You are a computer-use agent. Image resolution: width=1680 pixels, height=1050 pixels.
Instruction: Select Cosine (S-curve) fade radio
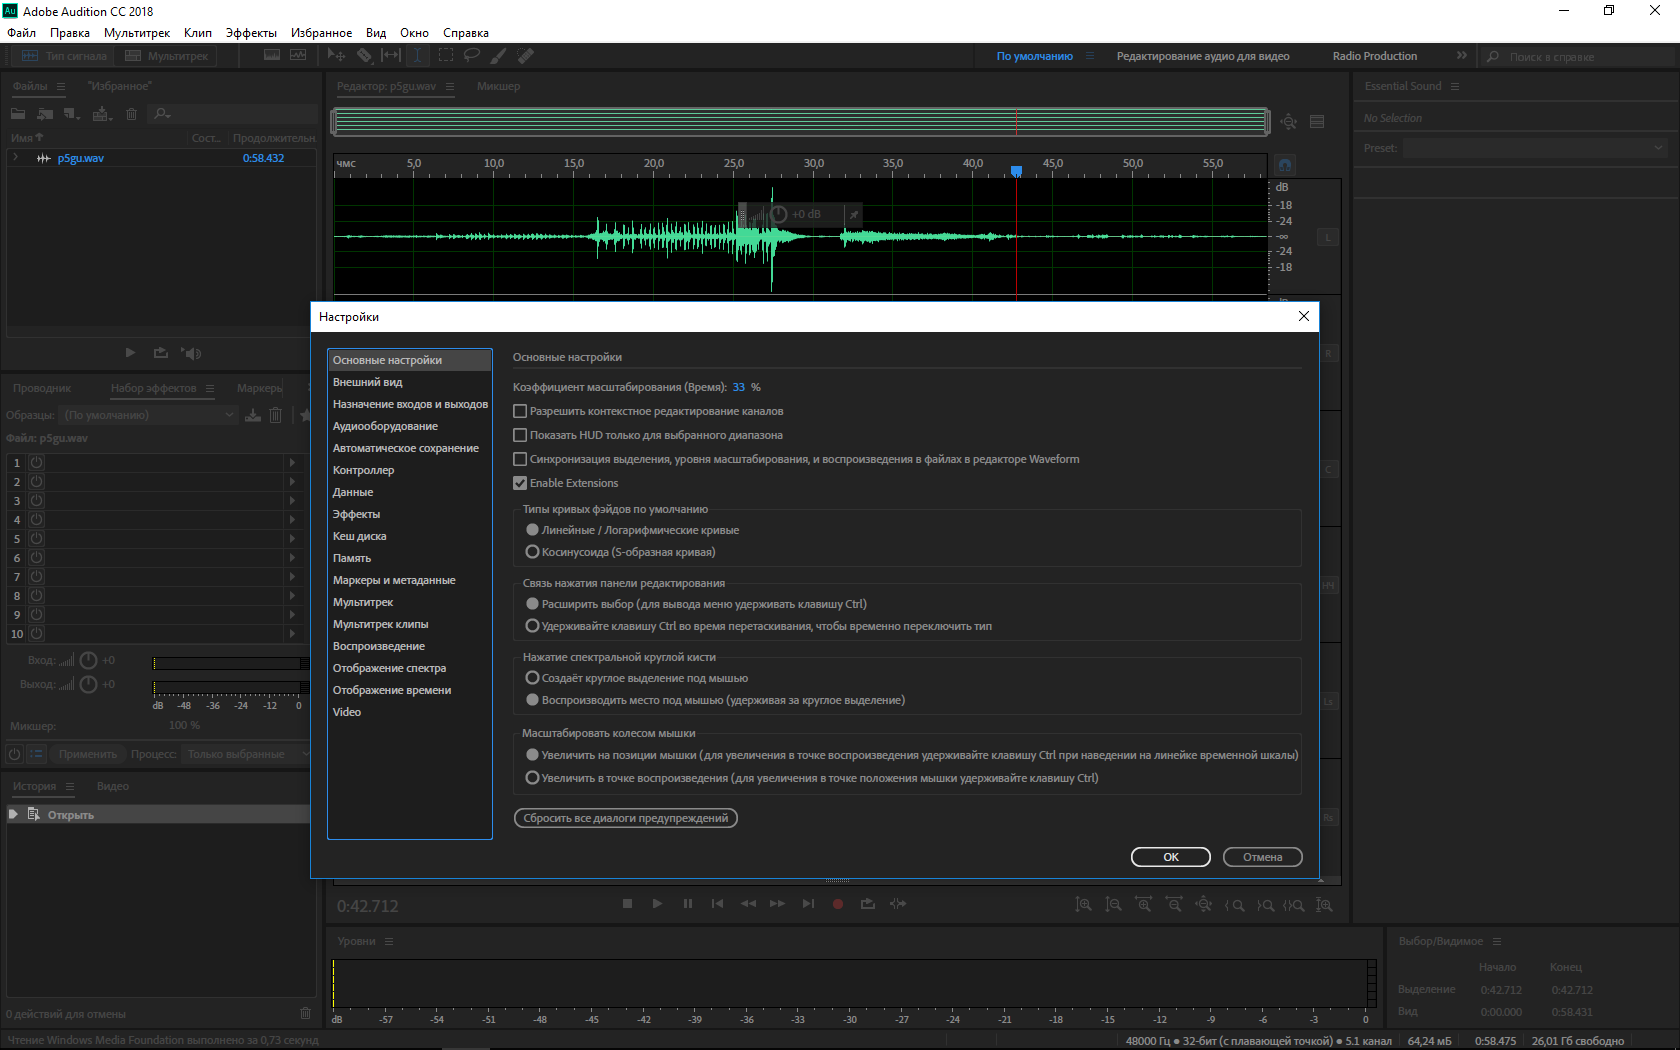coord(533,552)
